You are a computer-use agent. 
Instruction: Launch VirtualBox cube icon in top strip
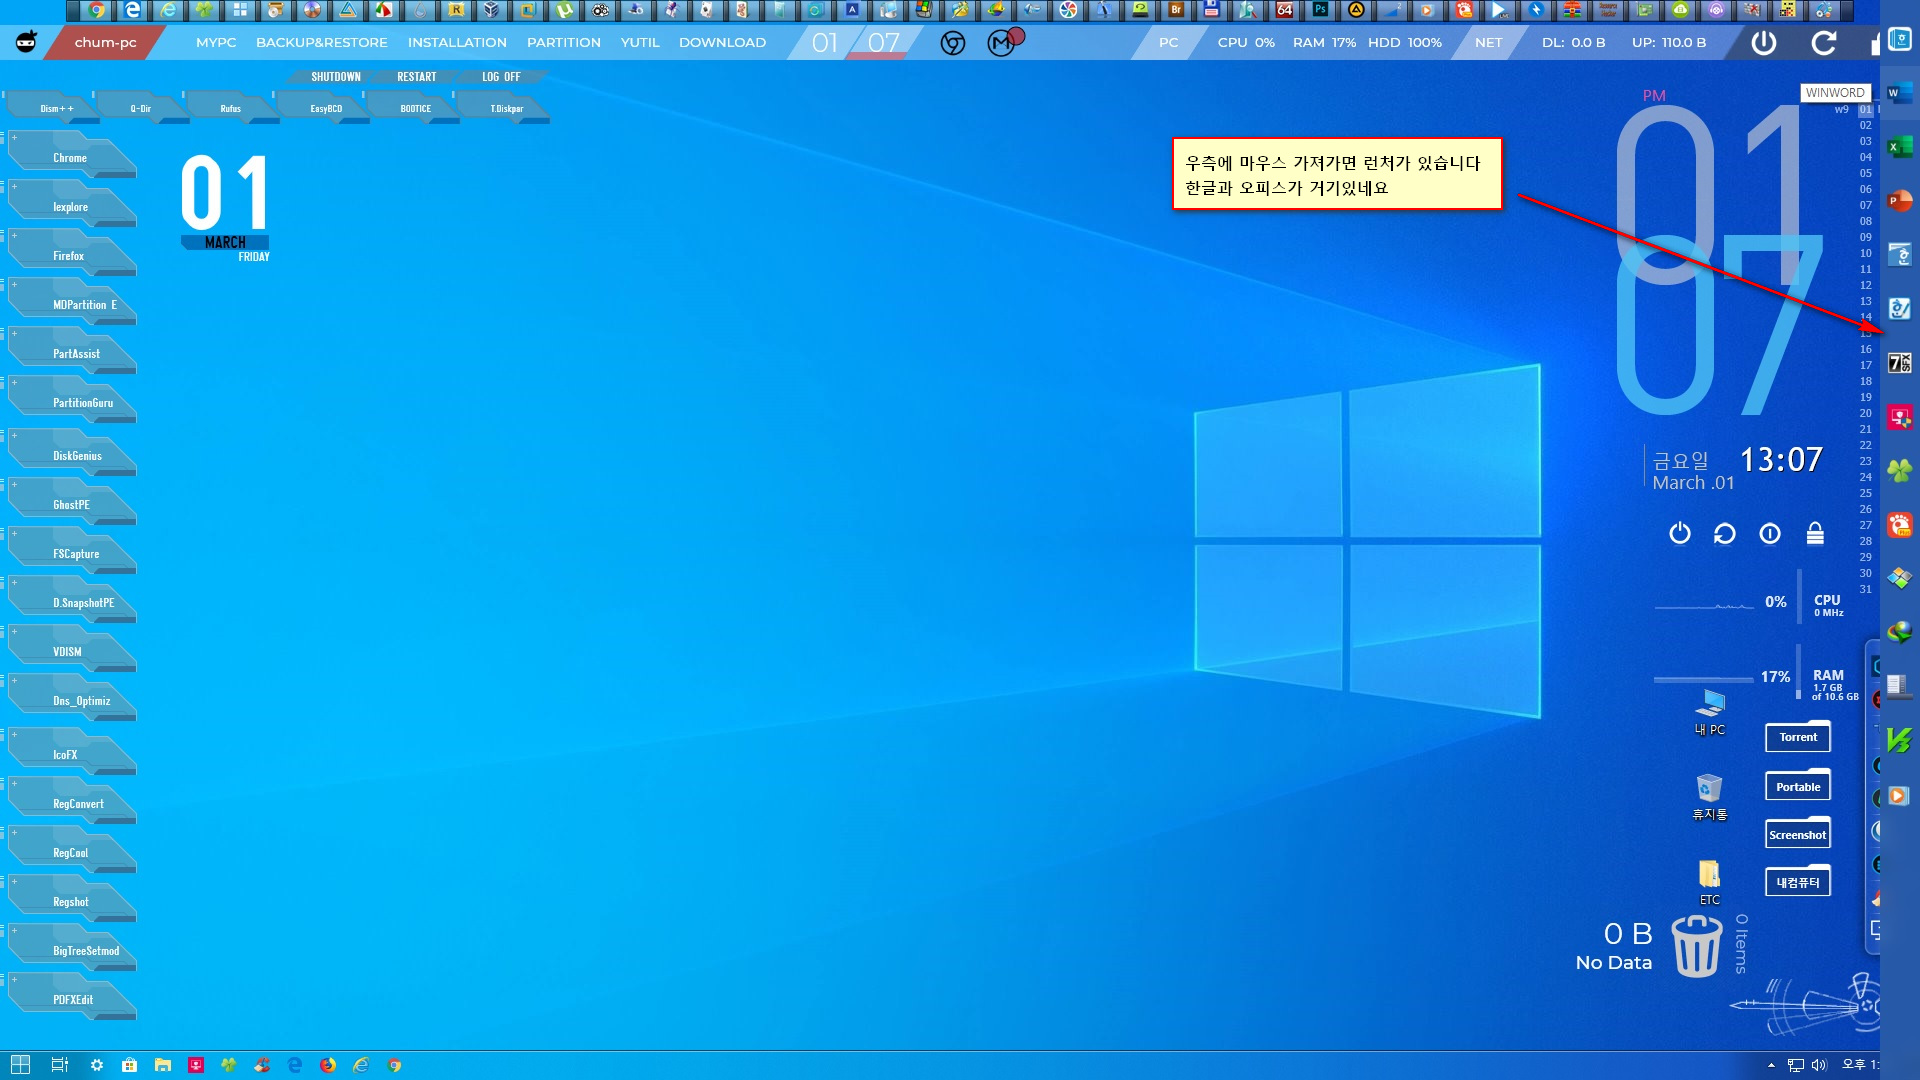(492, 10)
